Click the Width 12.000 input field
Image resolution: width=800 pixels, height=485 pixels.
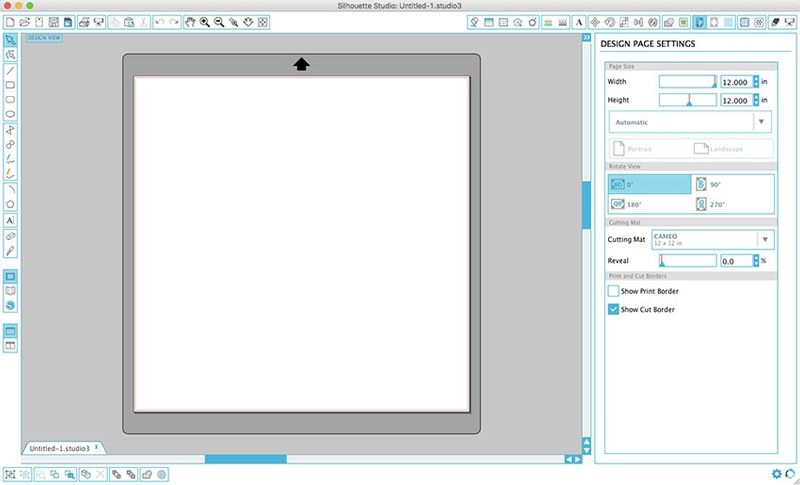(736, 82)
